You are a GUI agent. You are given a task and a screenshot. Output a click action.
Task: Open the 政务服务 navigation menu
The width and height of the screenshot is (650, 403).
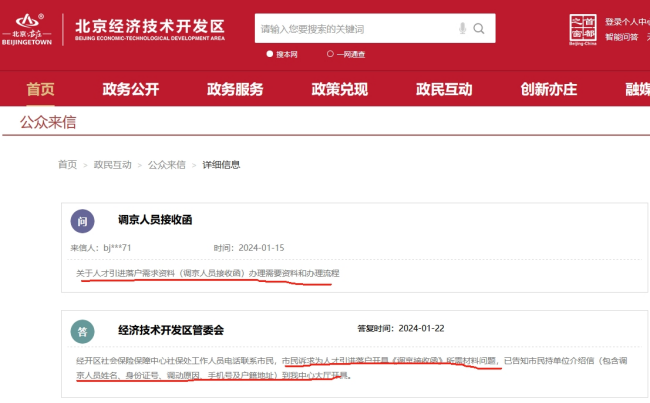tap(235, 89)
